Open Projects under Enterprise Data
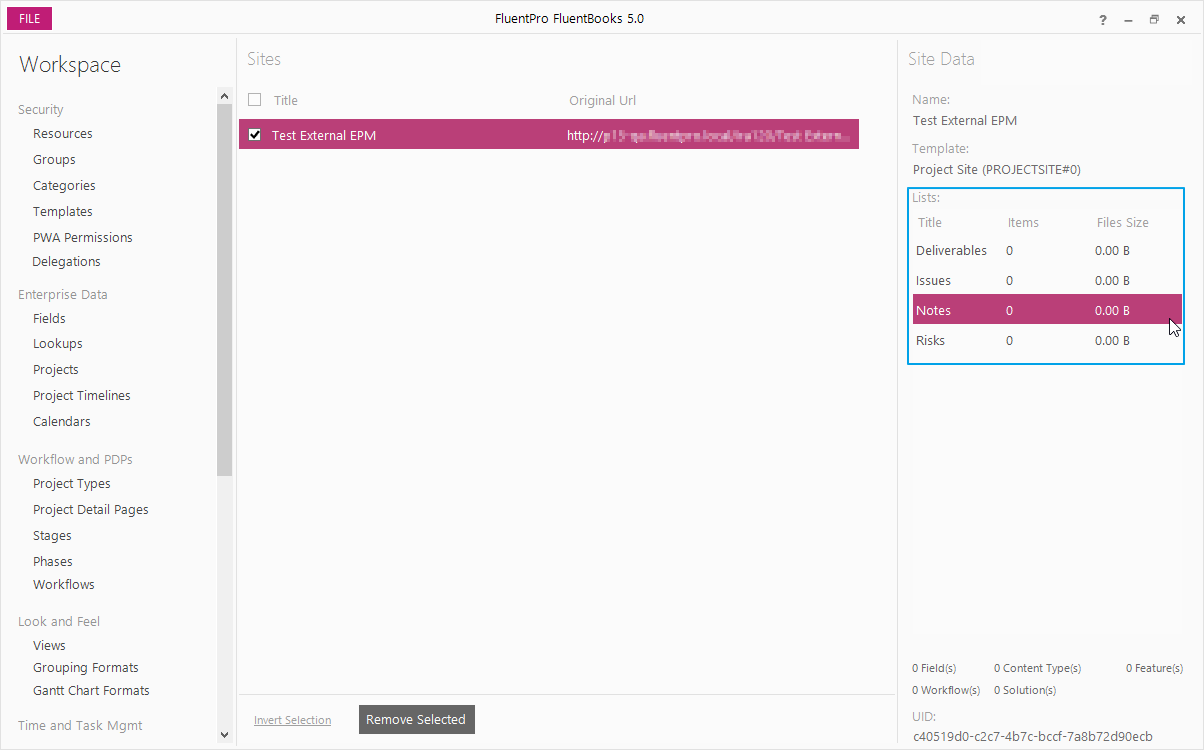Viewport: 1204px width, 750px height. click(x=55, y=370)
